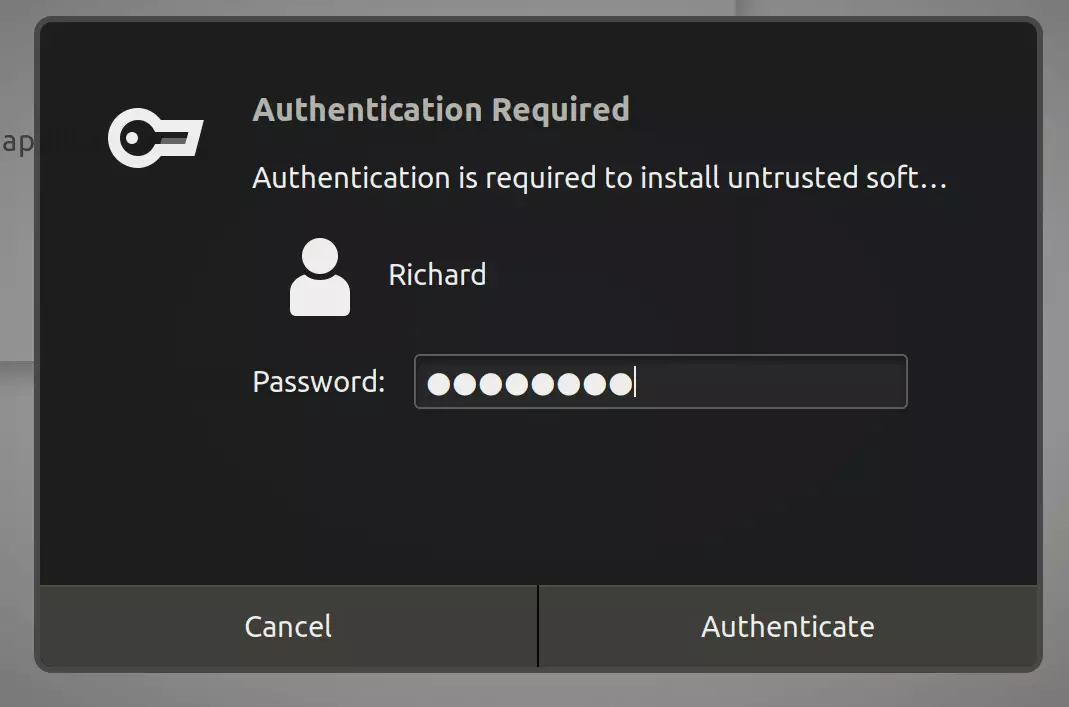This screenshot has width=1069, height=707.
Task: Focus the Password input field
Action: click(x=661, y=382)
